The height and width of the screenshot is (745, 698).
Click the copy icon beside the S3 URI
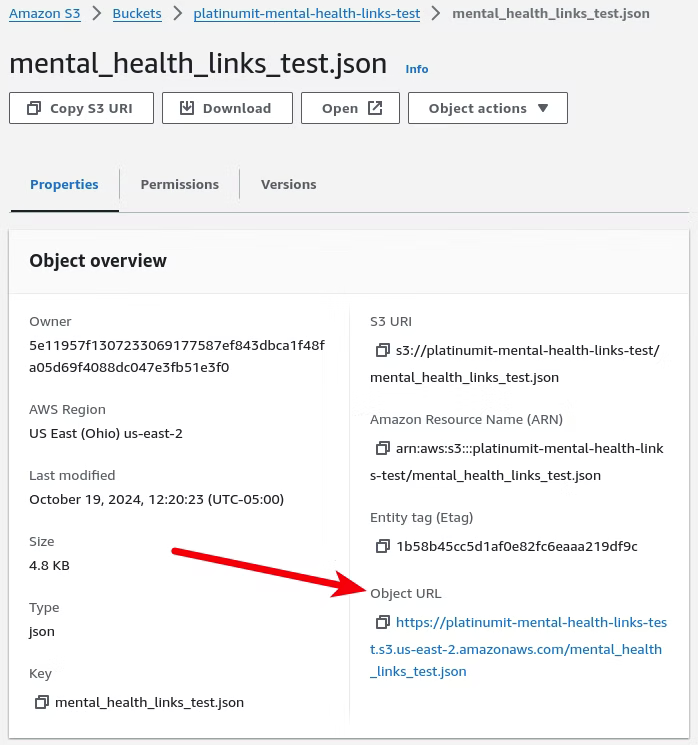(382, 351)
